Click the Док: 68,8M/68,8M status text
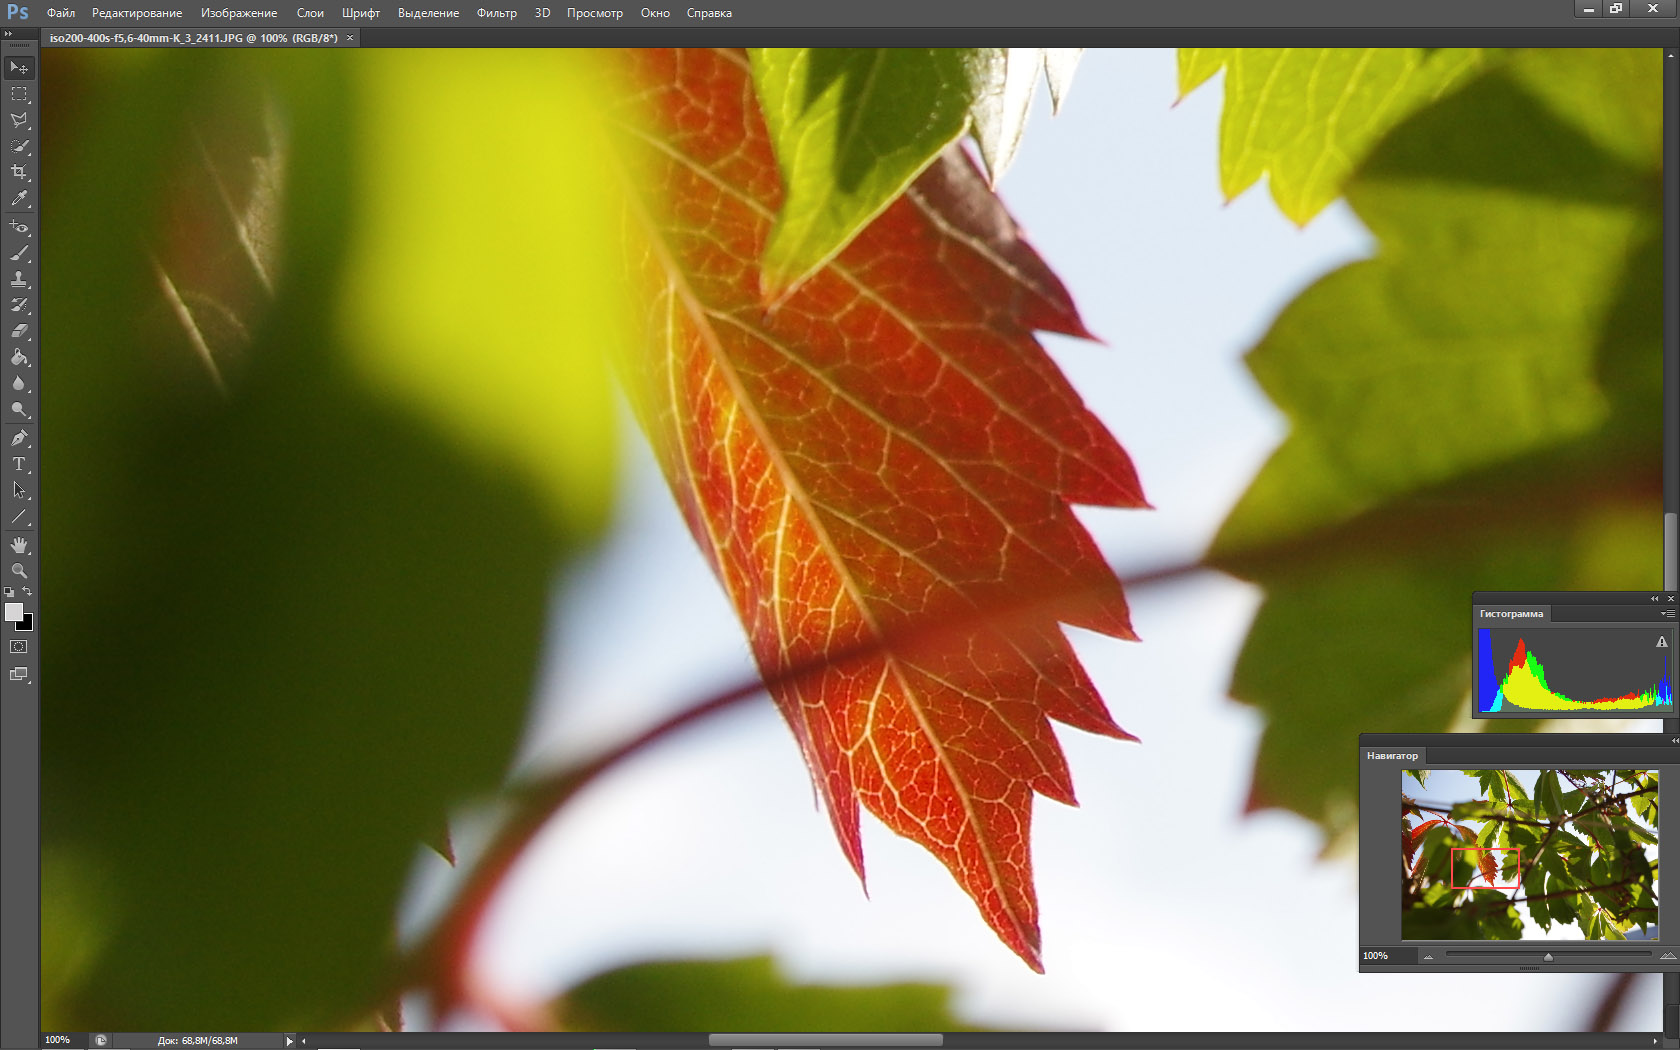 click(198, 1041)
